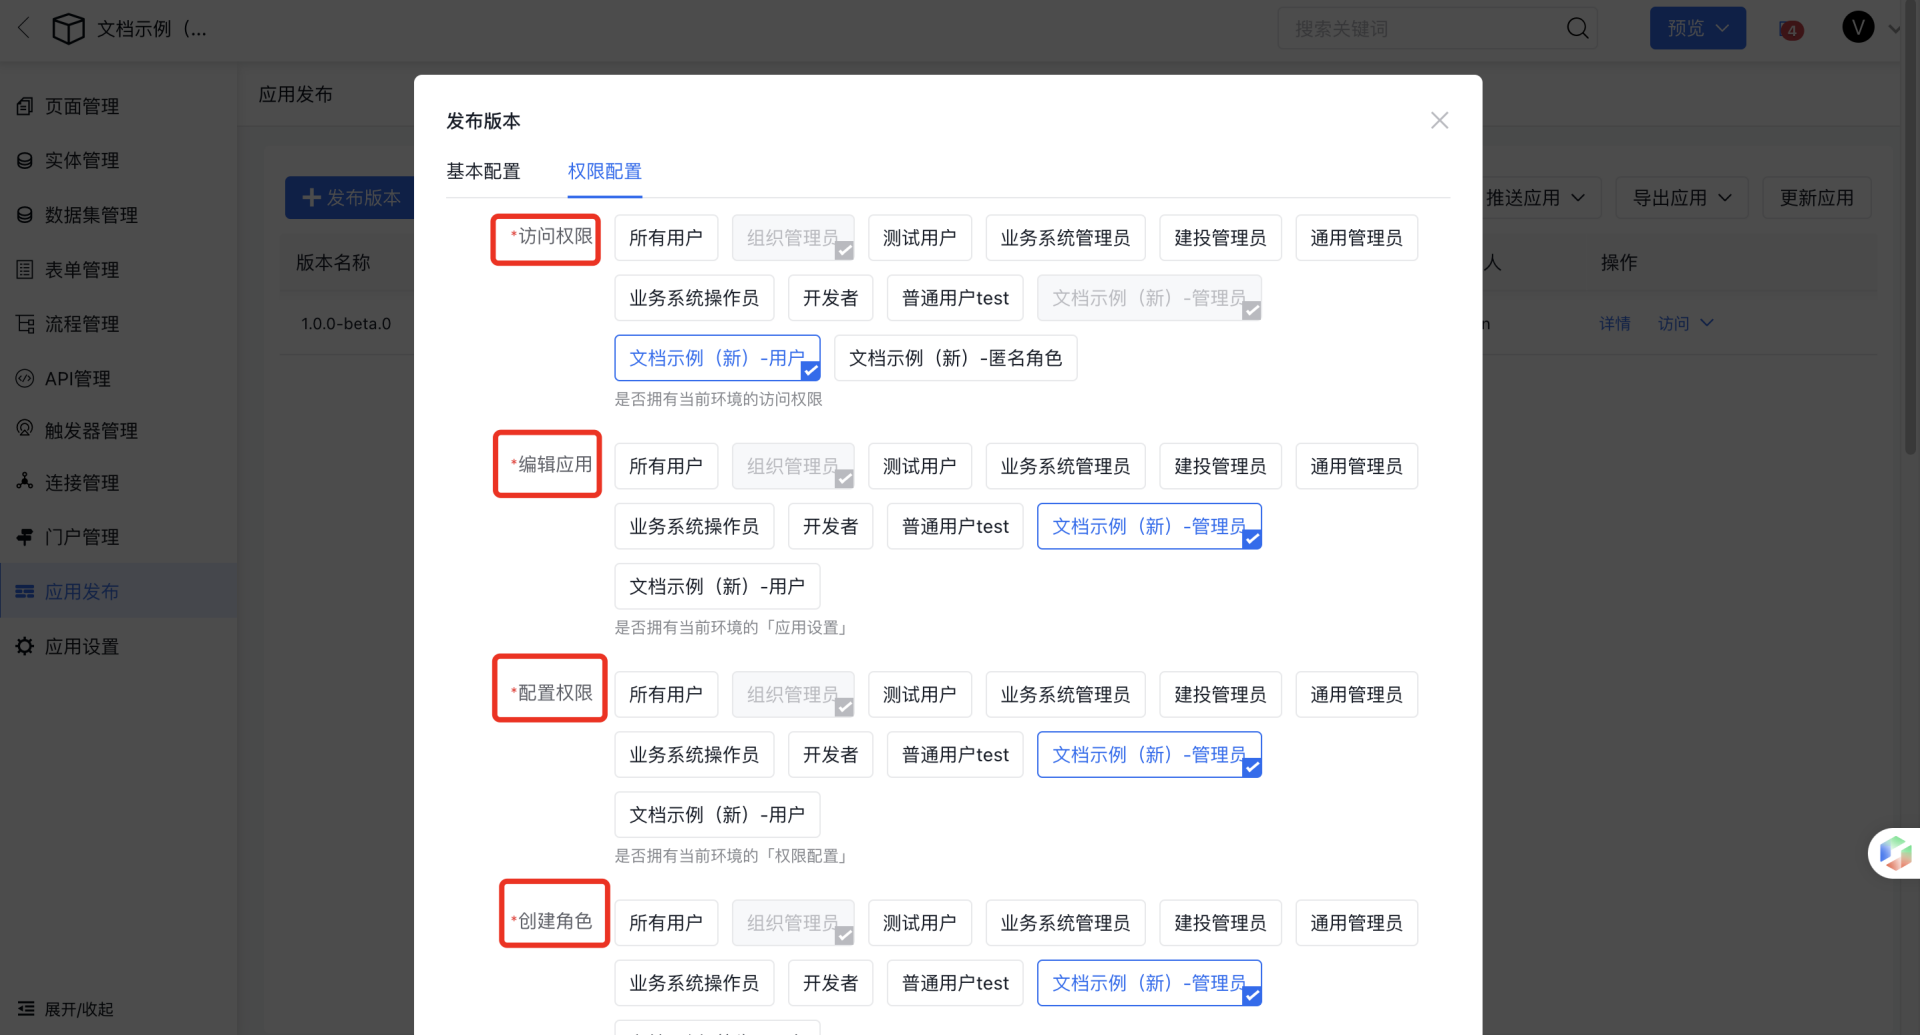Click the 搜索关键词 search field
Image resolution: width=1920 pixels, height=1035 pixels.
(x=1420, y=28)
